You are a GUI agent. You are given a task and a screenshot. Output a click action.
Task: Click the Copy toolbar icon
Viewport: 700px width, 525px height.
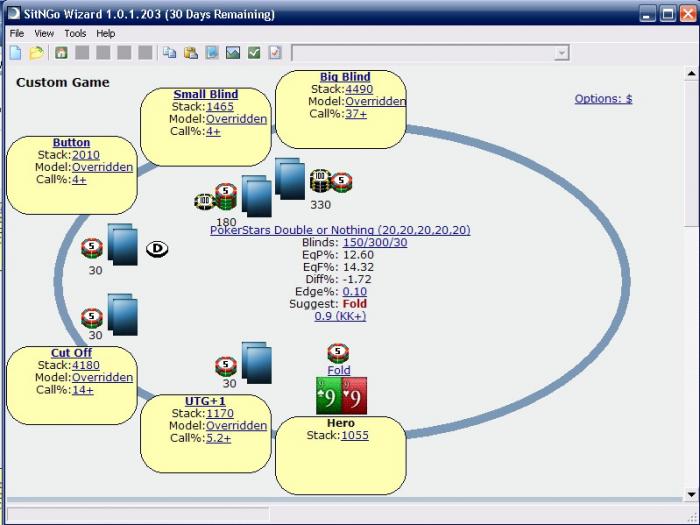tap(169, 53)
